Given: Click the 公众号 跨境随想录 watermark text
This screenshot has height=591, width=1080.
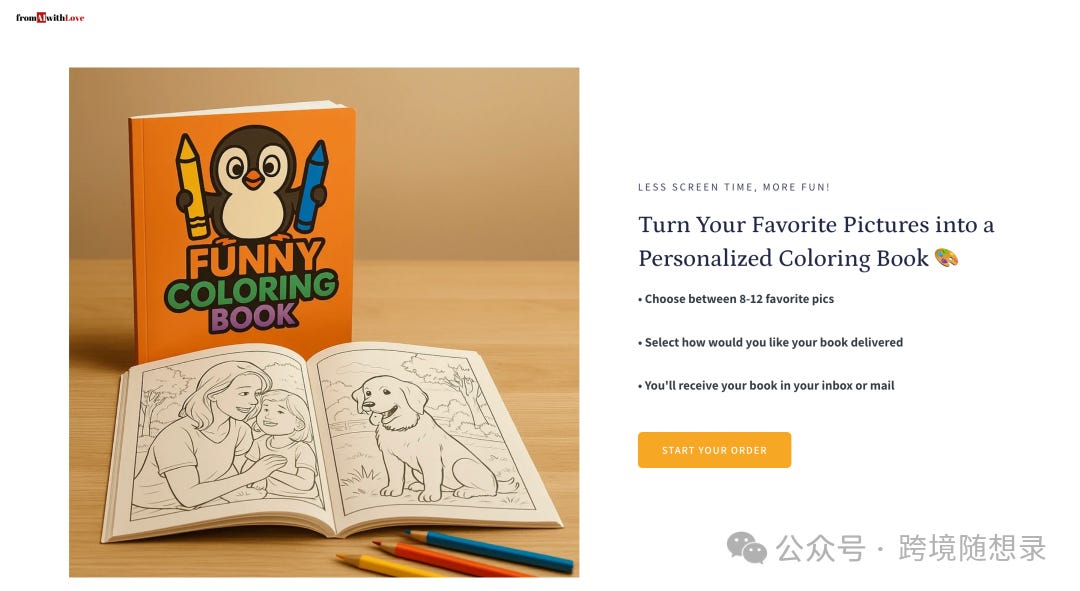Looking at the screenshot, I should (x=911, y=548).
